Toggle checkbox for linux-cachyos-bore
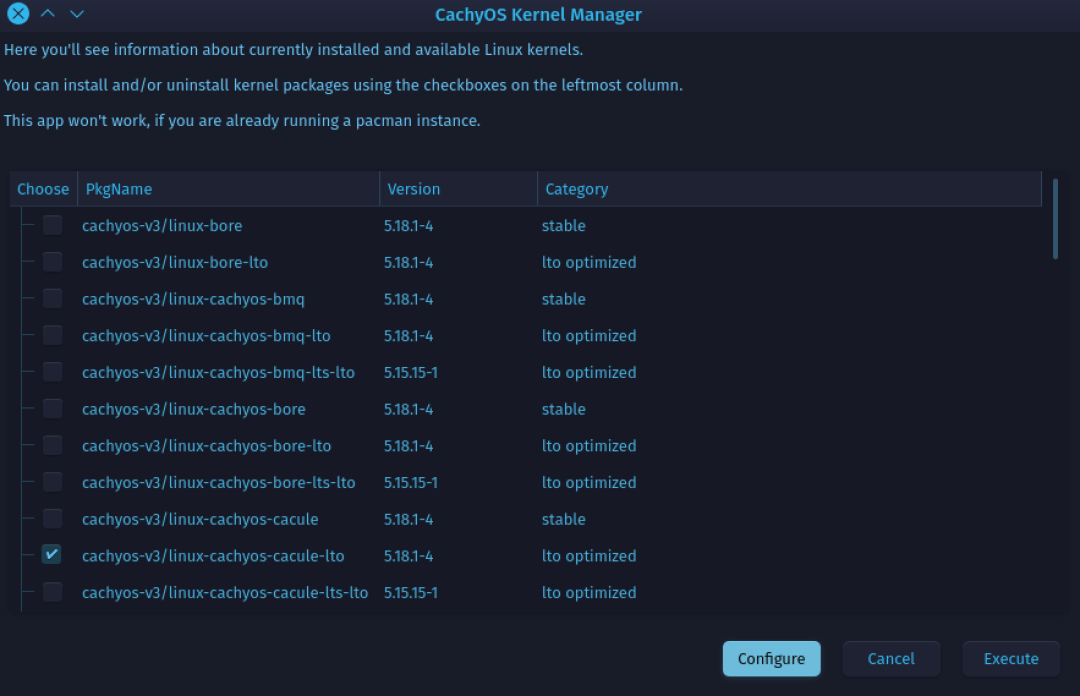This screenshot has height=696, width=1080. [52, 408]
